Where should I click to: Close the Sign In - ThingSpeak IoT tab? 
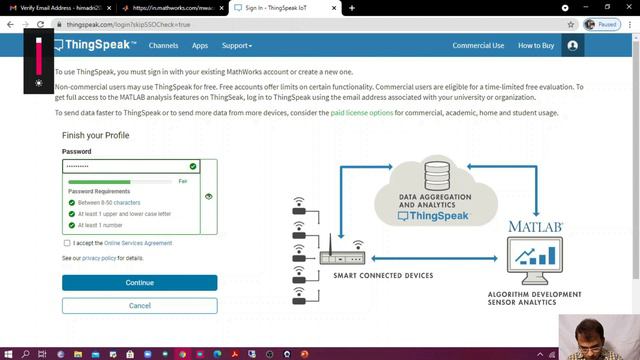[x=334, y=8]
